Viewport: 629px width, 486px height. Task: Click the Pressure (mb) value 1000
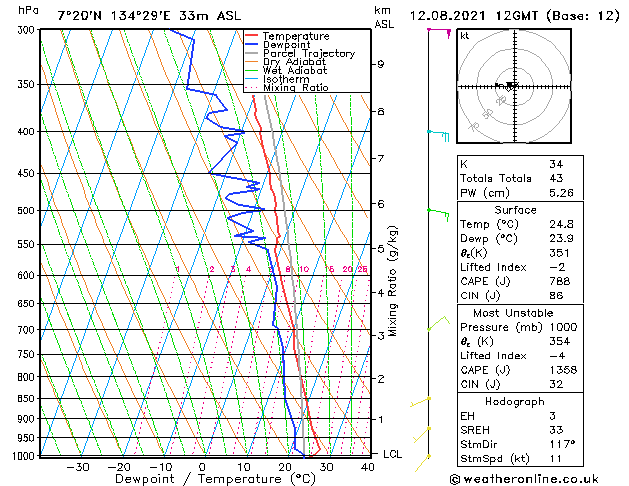tap(563, 327)
